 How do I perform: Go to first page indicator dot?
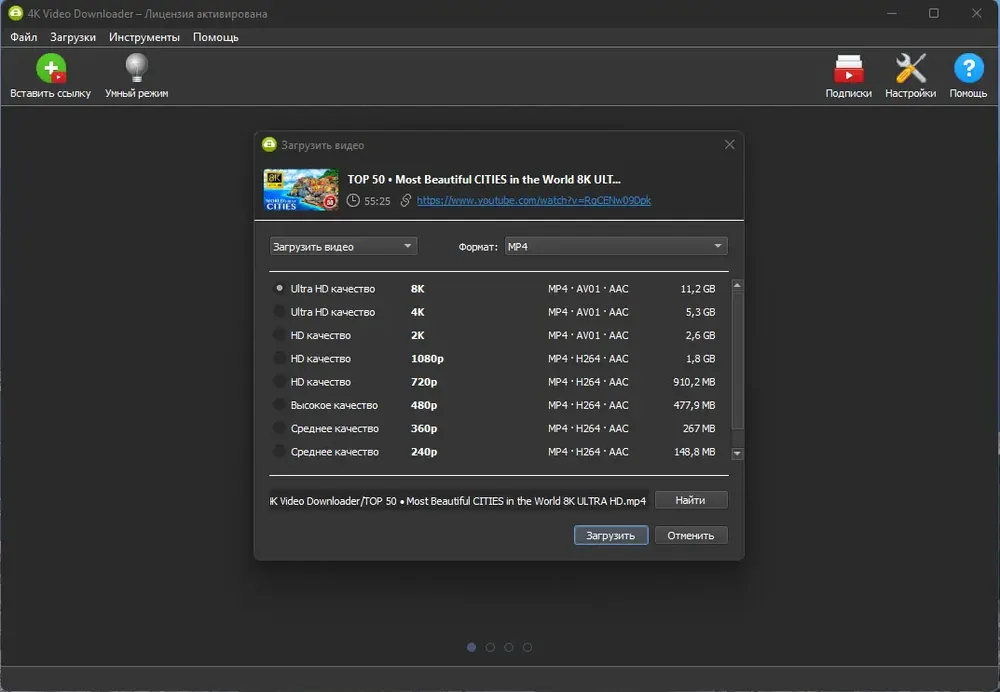coord(471,647)
